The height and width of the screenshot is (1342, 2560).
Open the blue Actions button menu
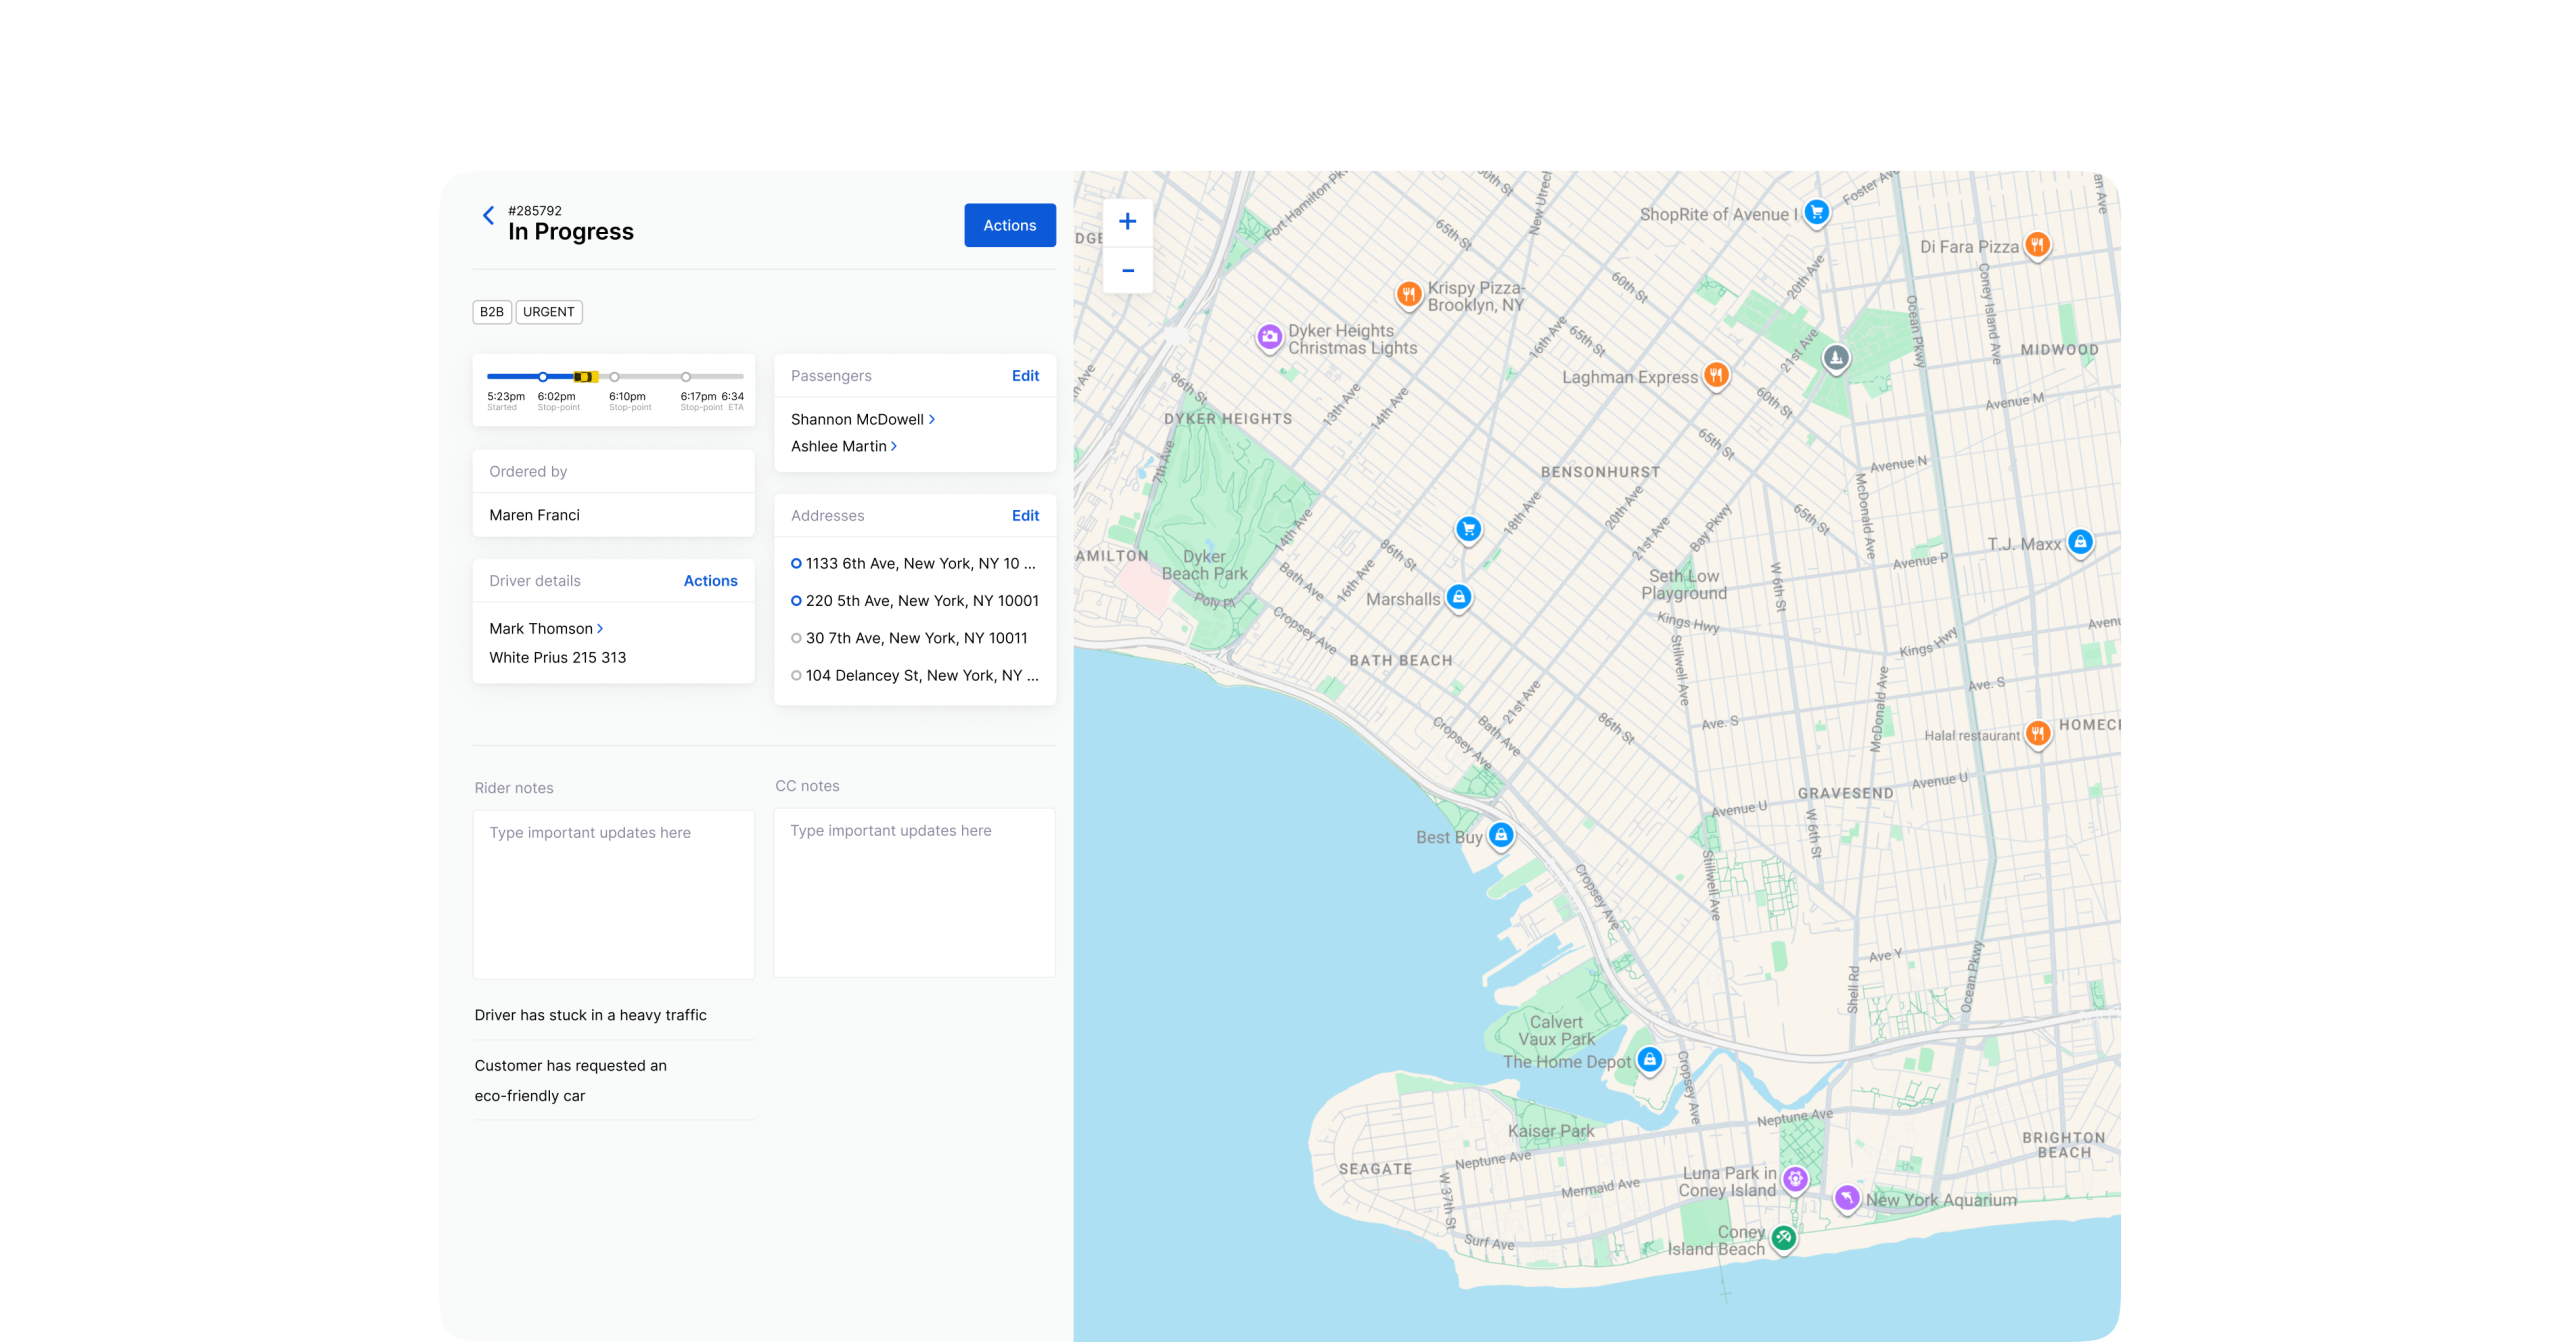pyautogui.click(x=1009, y=225)
